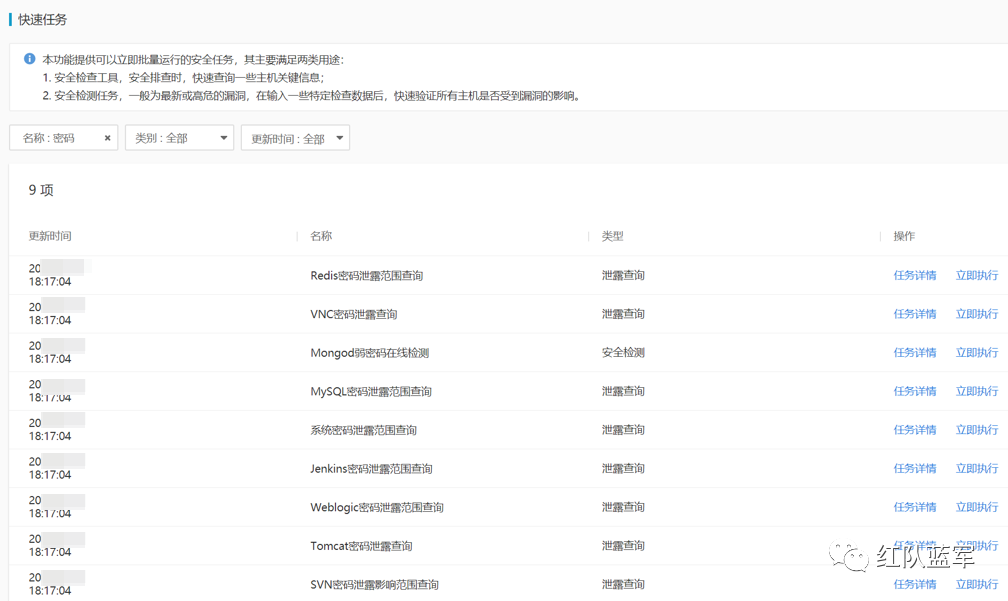Clear the 名称: 密码 filter with x
This screenshot has width=1008, height=601.
click(x=107, y=138)
